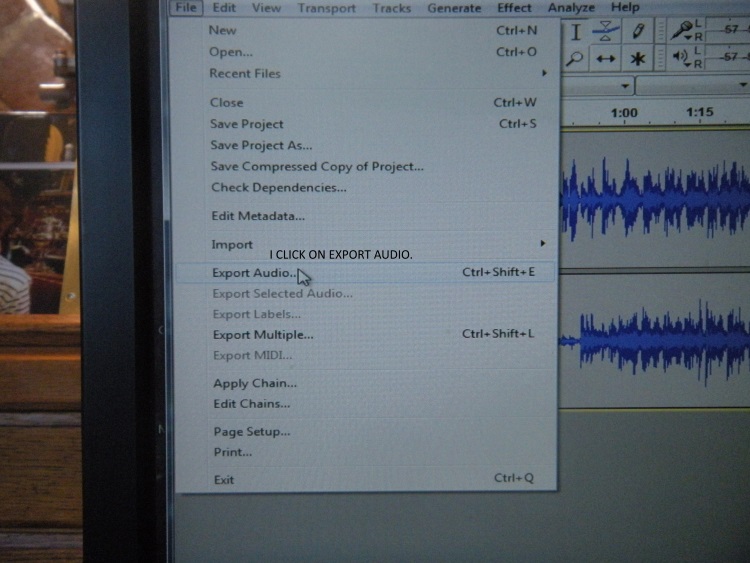Open the Help menu
The height and width of the screenshot is (563, 750).
(625, 8)
